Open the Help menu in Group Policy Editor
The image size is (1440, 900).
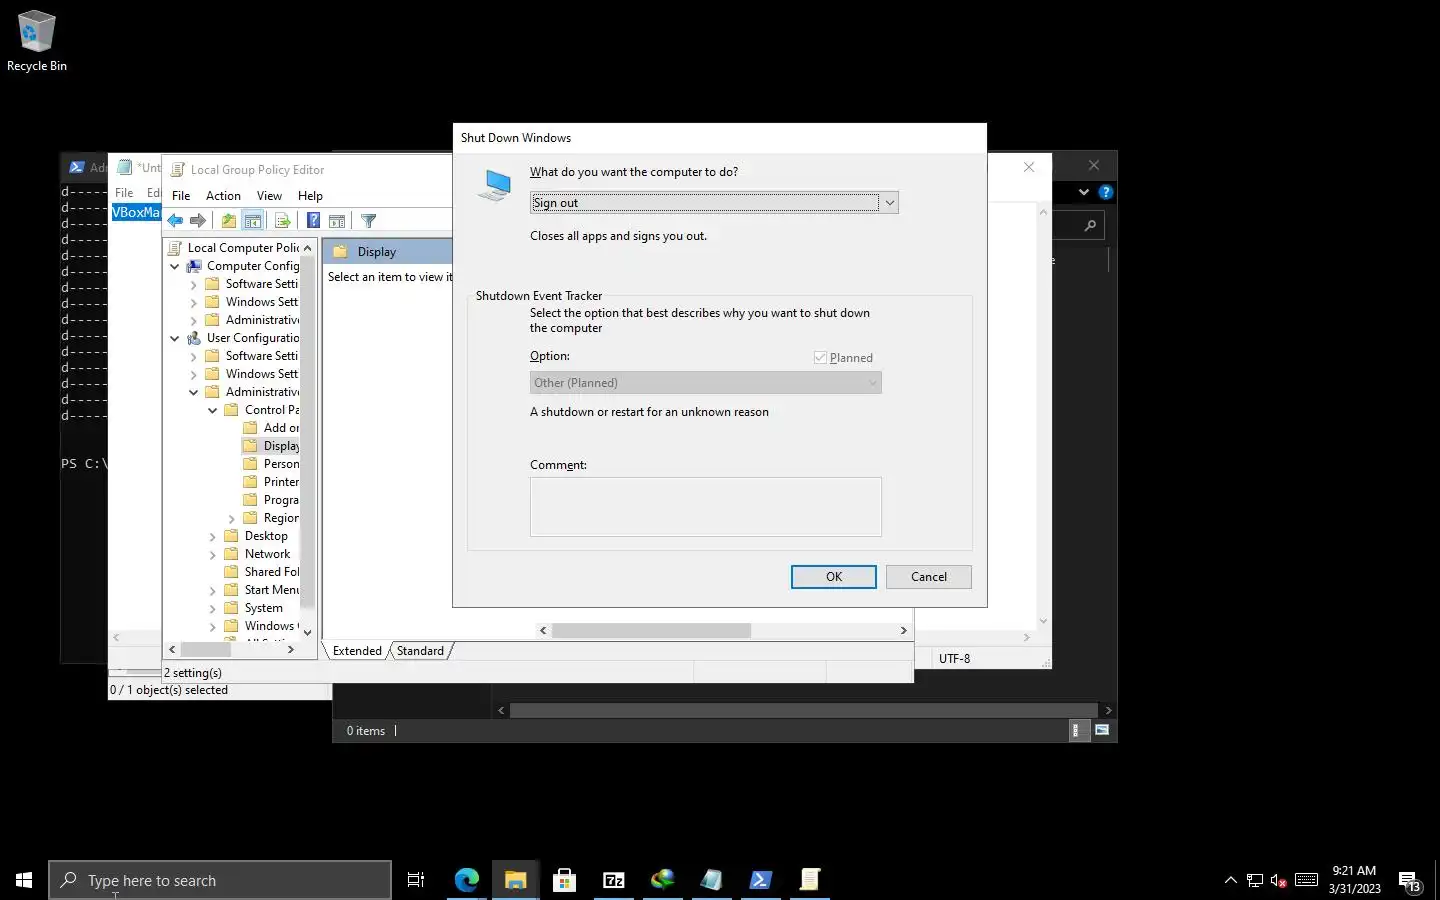(x=310, y=196)
